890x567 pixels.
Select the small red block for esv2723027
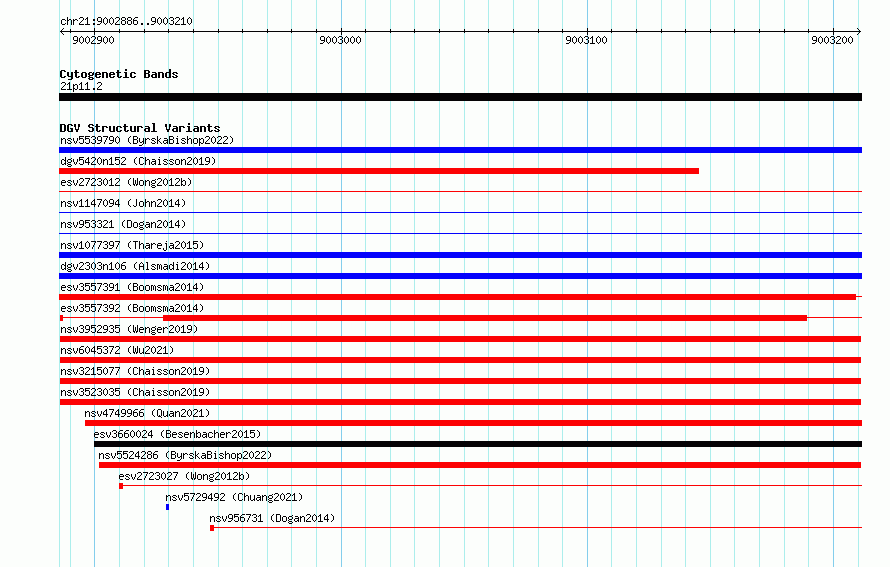coord(121,486)
